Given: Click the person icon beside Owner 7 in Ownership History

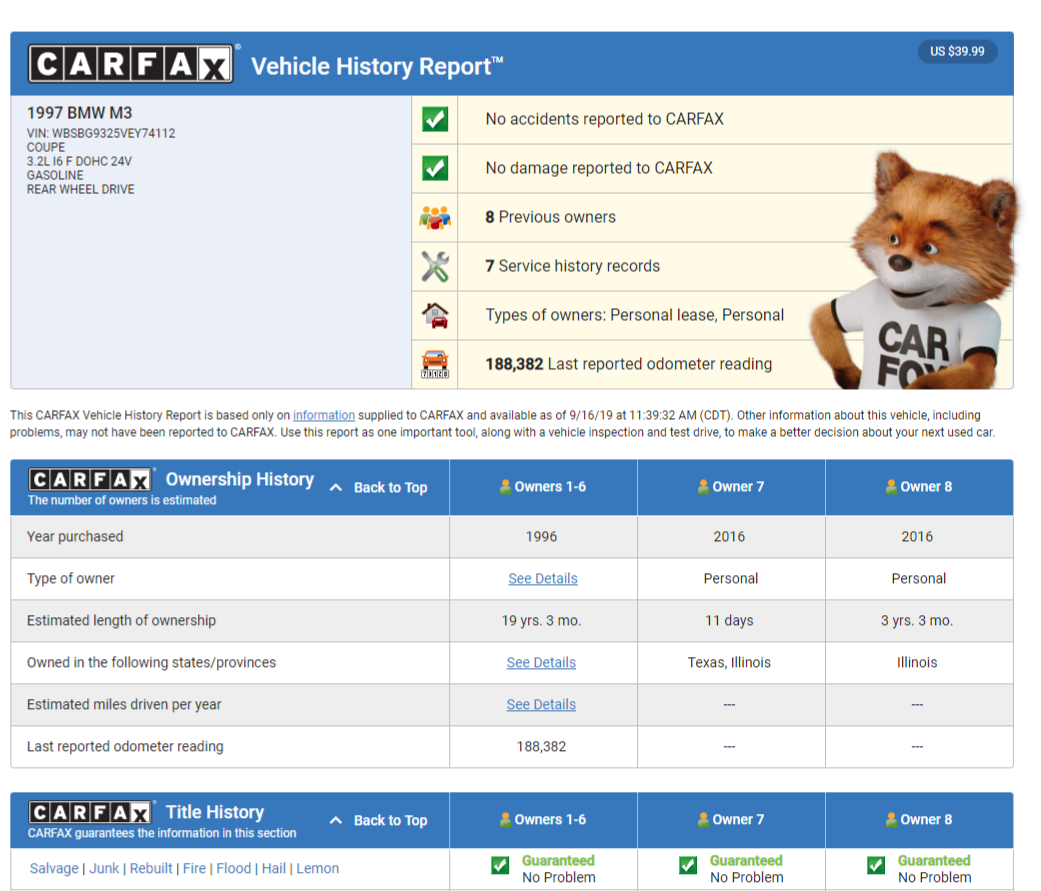Looking at the screenshot, I should click(x=703, y=487).
